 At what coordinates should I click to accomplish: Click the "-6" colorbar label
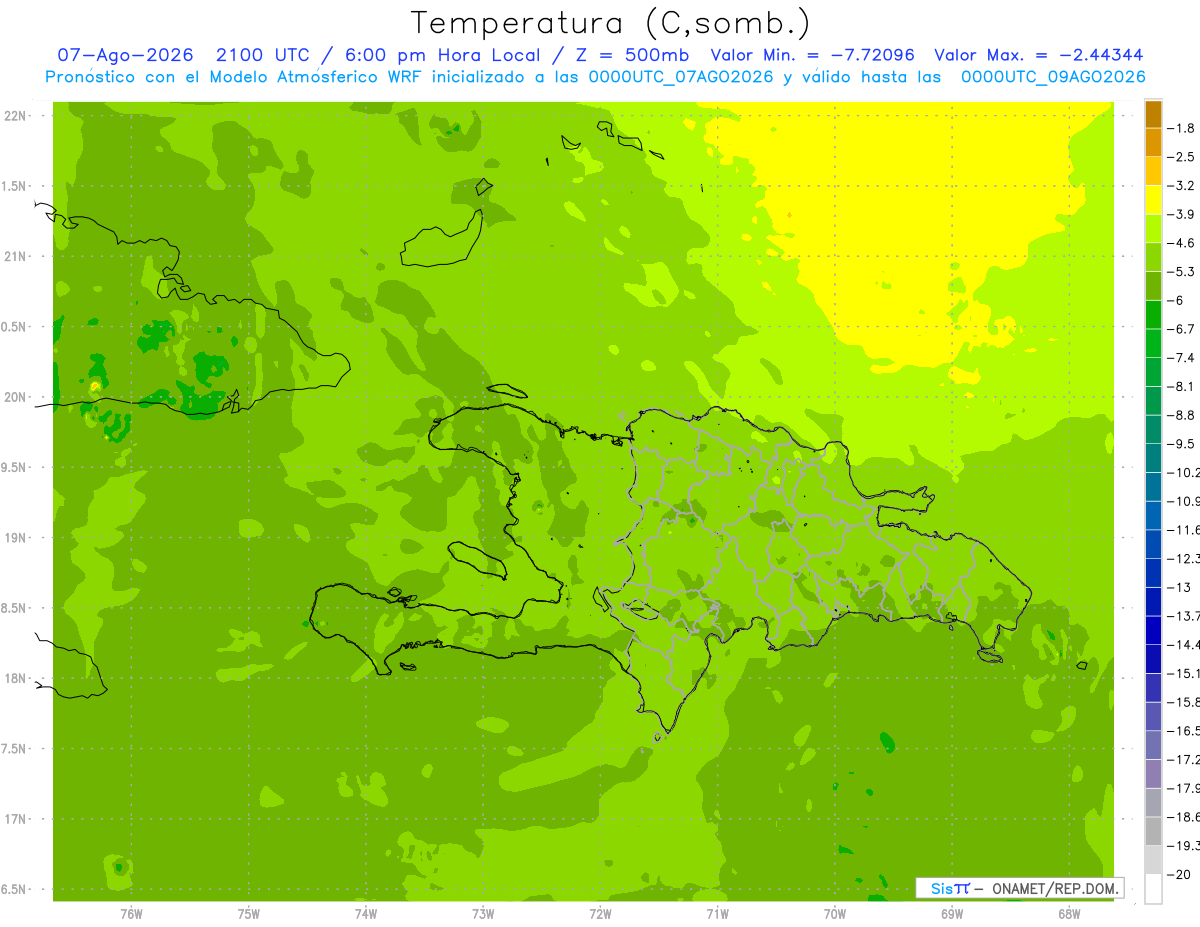coord(1177,300)
